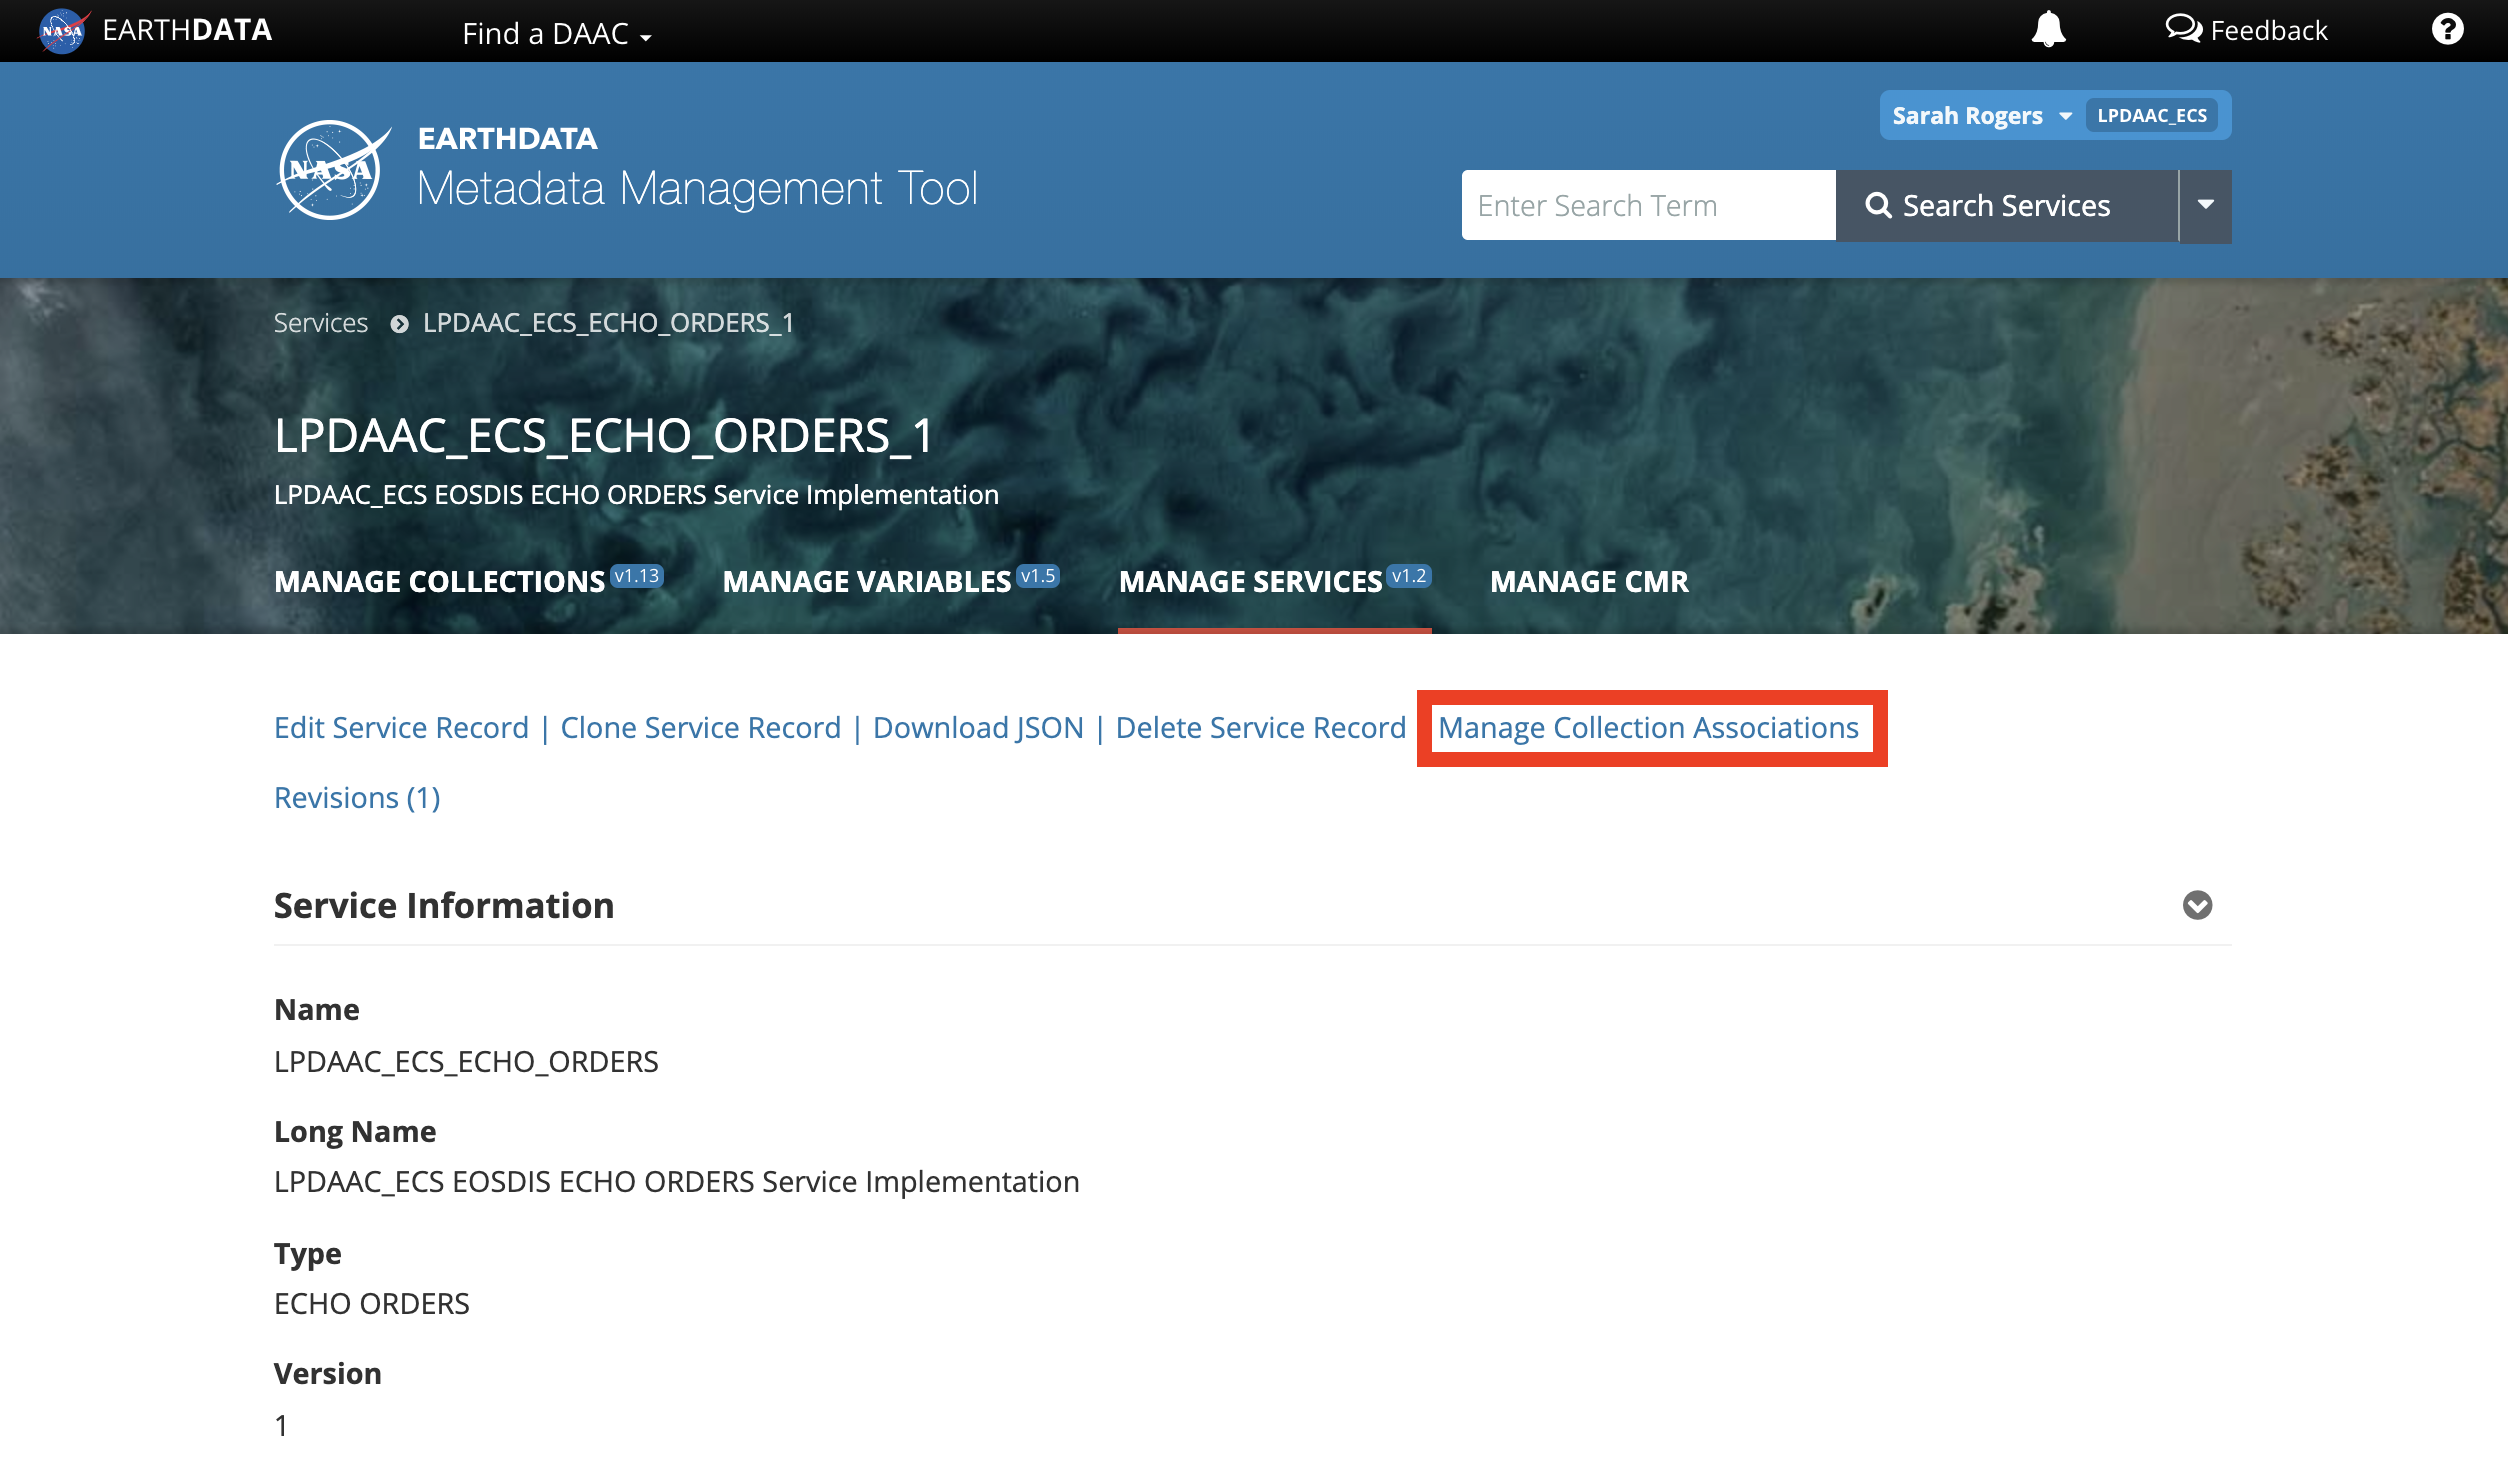Screen dimensions: 2508x1480
Task: Expand the Find a DAAC menu
Action: (x=556, y=33)
